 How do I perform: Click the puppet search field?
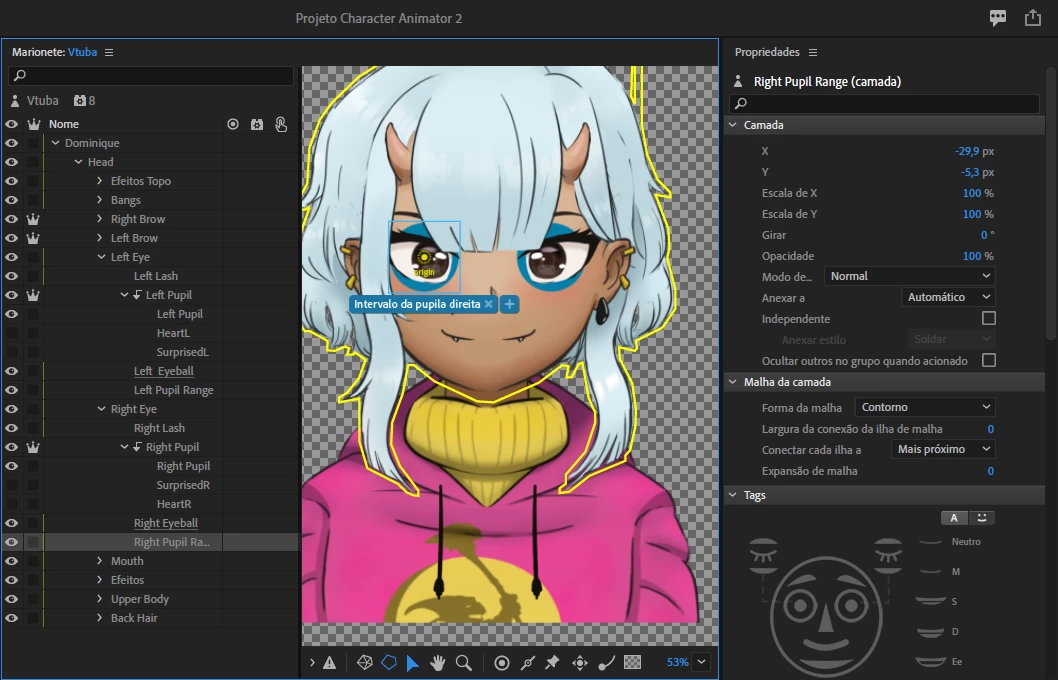click(151, 76)
